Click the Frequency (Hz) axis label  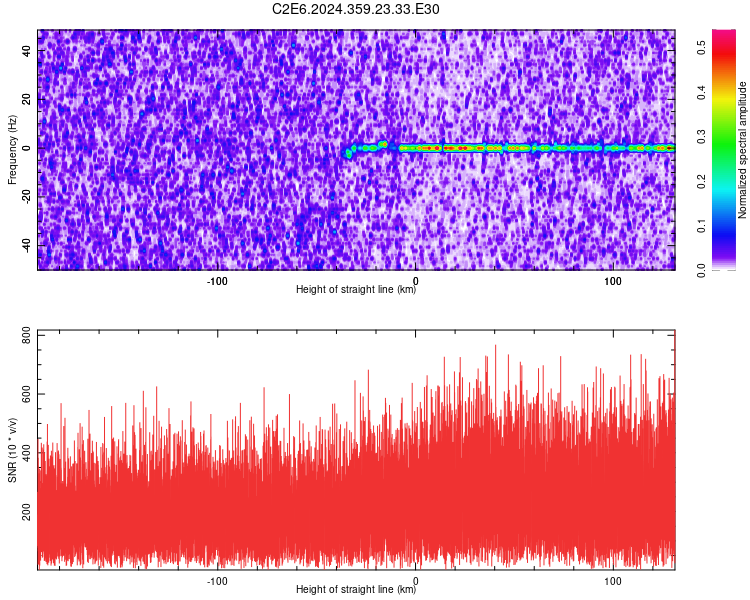point(12,149)
